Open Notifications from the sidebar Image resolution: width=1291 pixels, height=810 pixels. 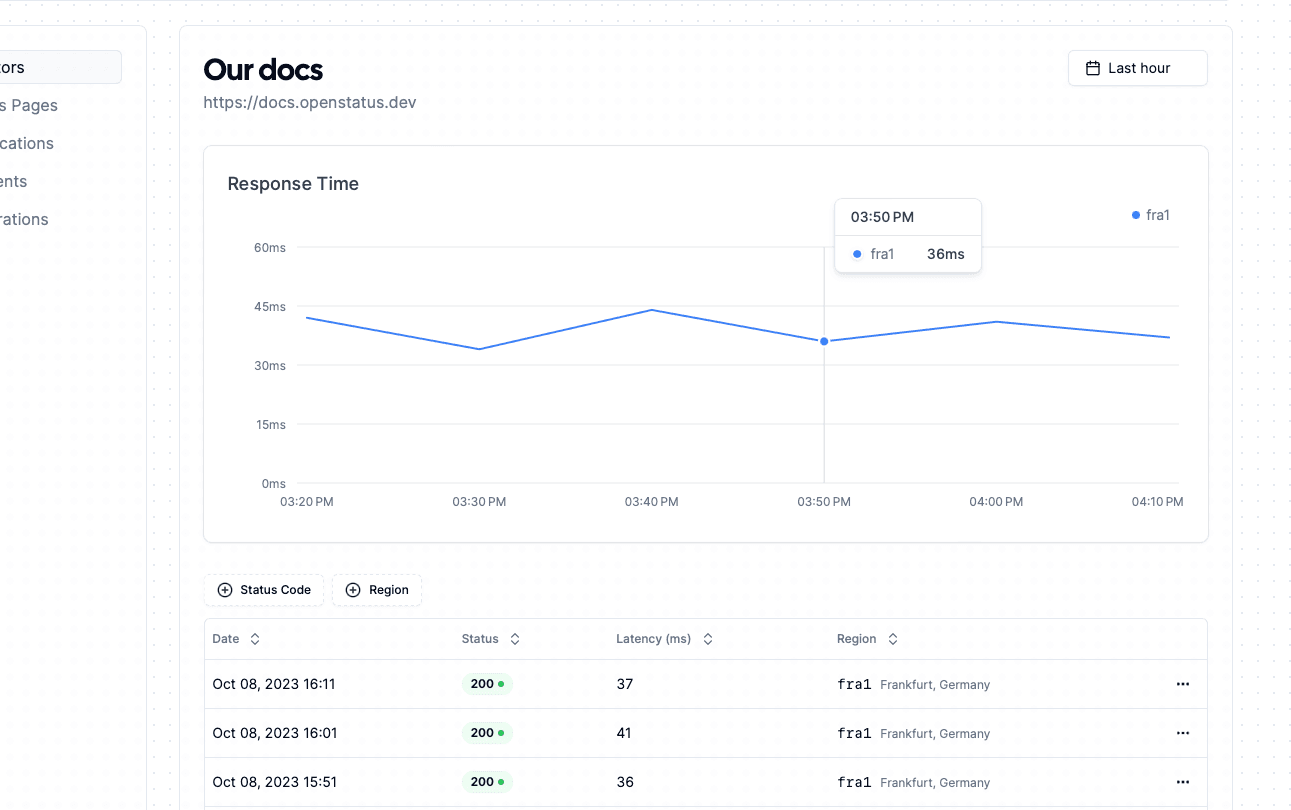click(x=26, y=143)
